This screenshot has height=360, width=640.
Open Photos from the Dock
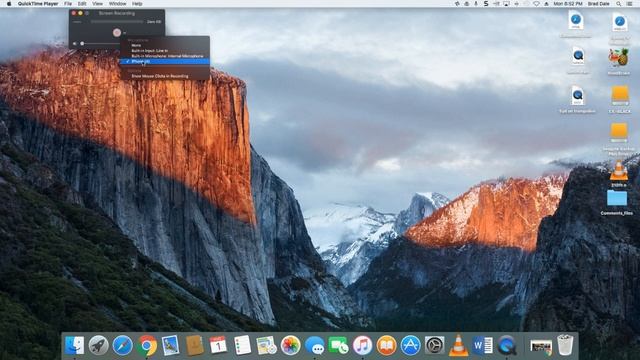pyautogui.click(x=291, y=345)
